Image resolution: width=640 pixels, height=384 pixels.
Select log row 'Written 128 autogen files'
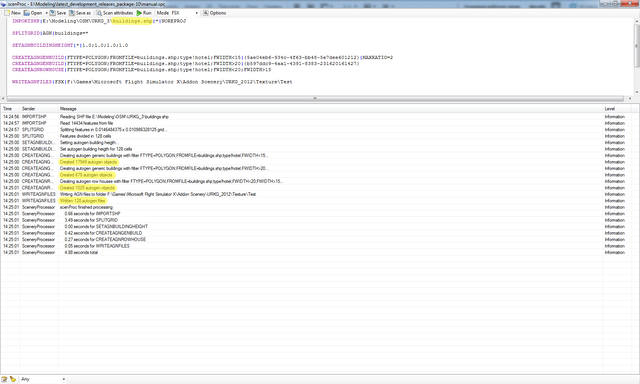tap(320, 201)
